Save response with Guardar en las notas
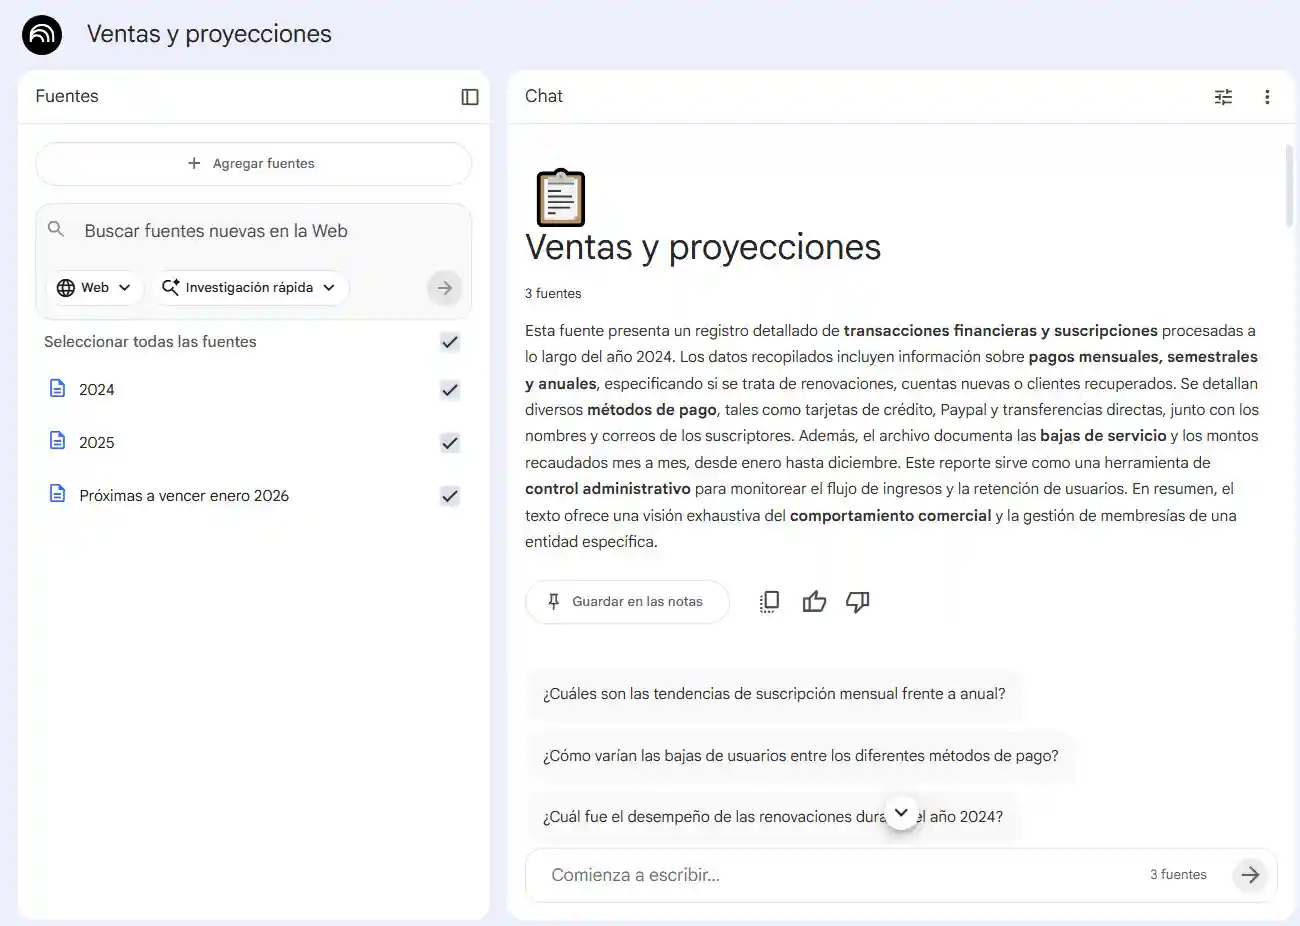The height and width of the screenshot is (926, 1300). [x=627, y=602]
